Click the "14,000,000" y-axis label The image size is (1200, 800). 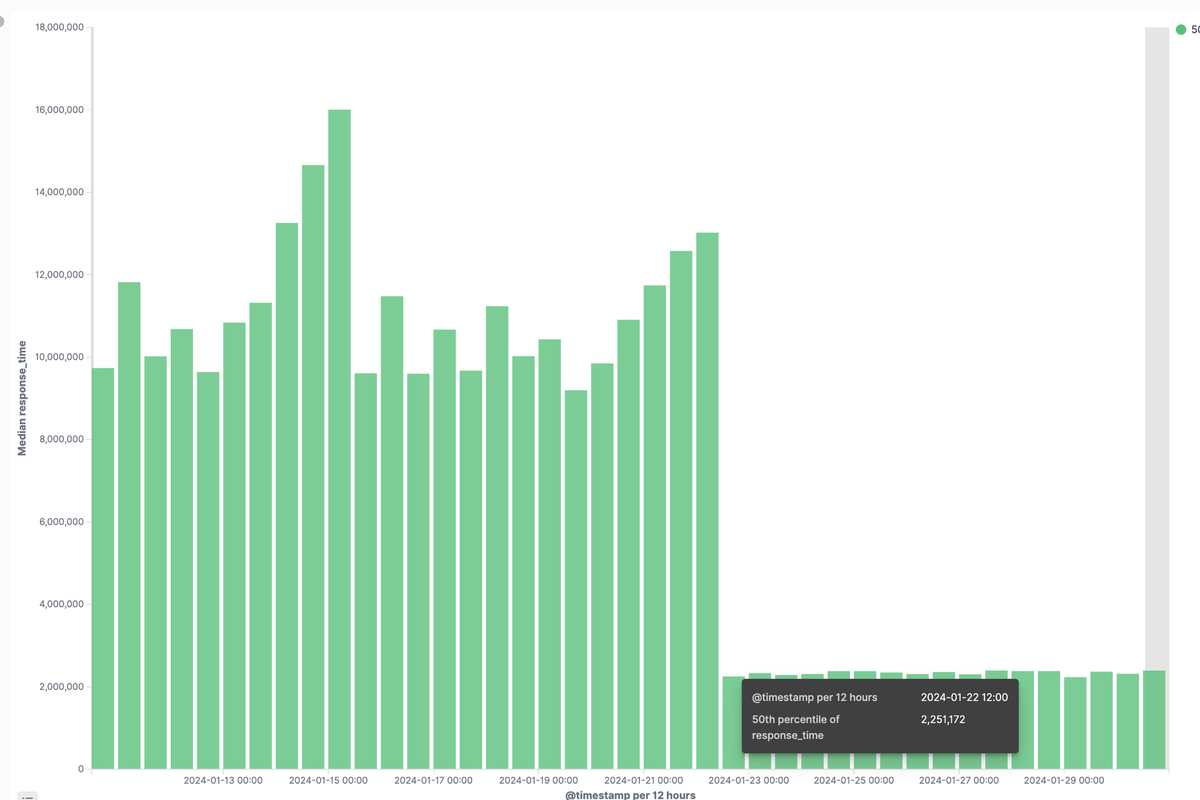coord(59,192)
